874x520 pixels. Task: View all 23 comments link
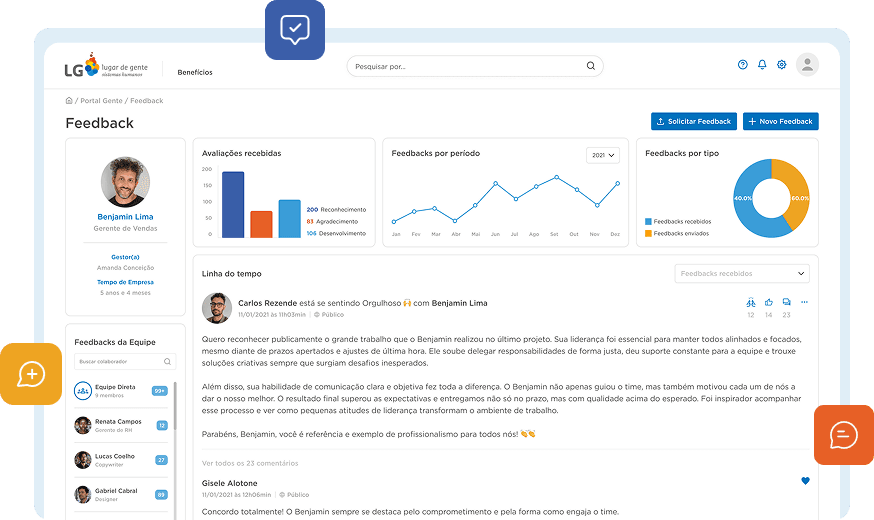pos(250,463)
